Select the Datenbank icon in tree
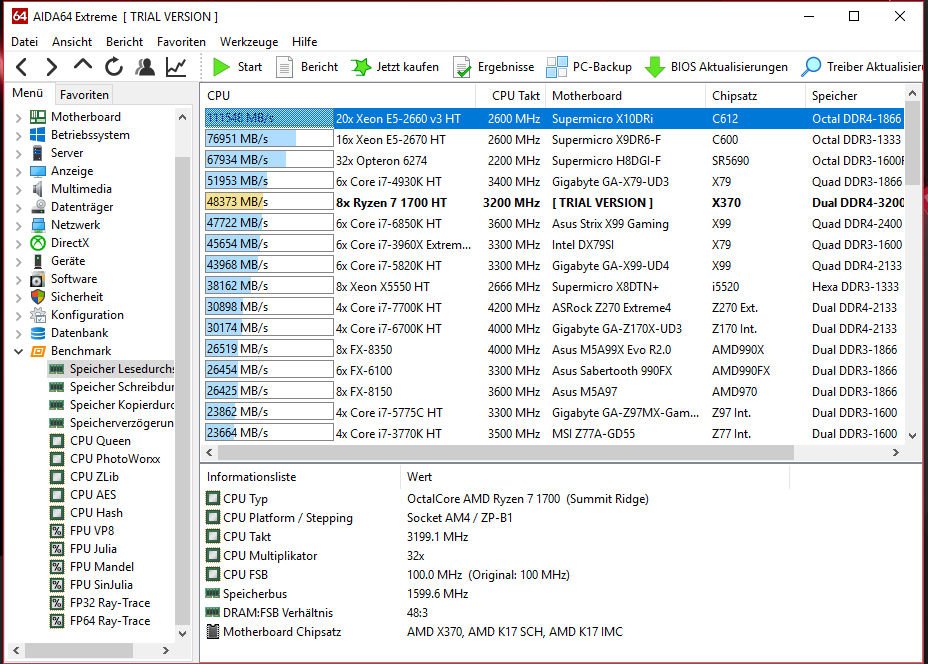Viewport: 928px width, 664px height. [38, 333]
